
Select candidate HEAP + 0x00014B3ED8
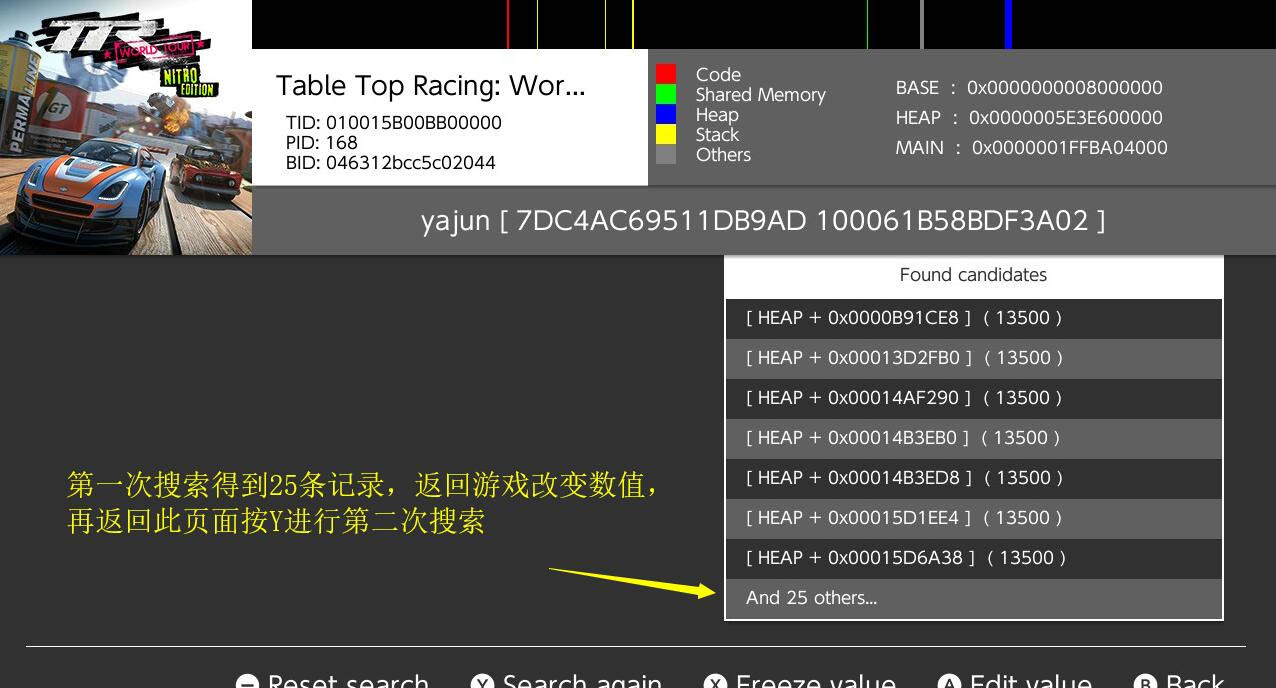click(x=974, y=478)
